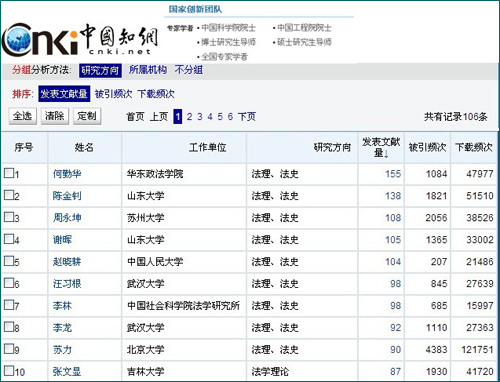
Task: Sort the list by 下载频次
Action: (x=156, y=94)
